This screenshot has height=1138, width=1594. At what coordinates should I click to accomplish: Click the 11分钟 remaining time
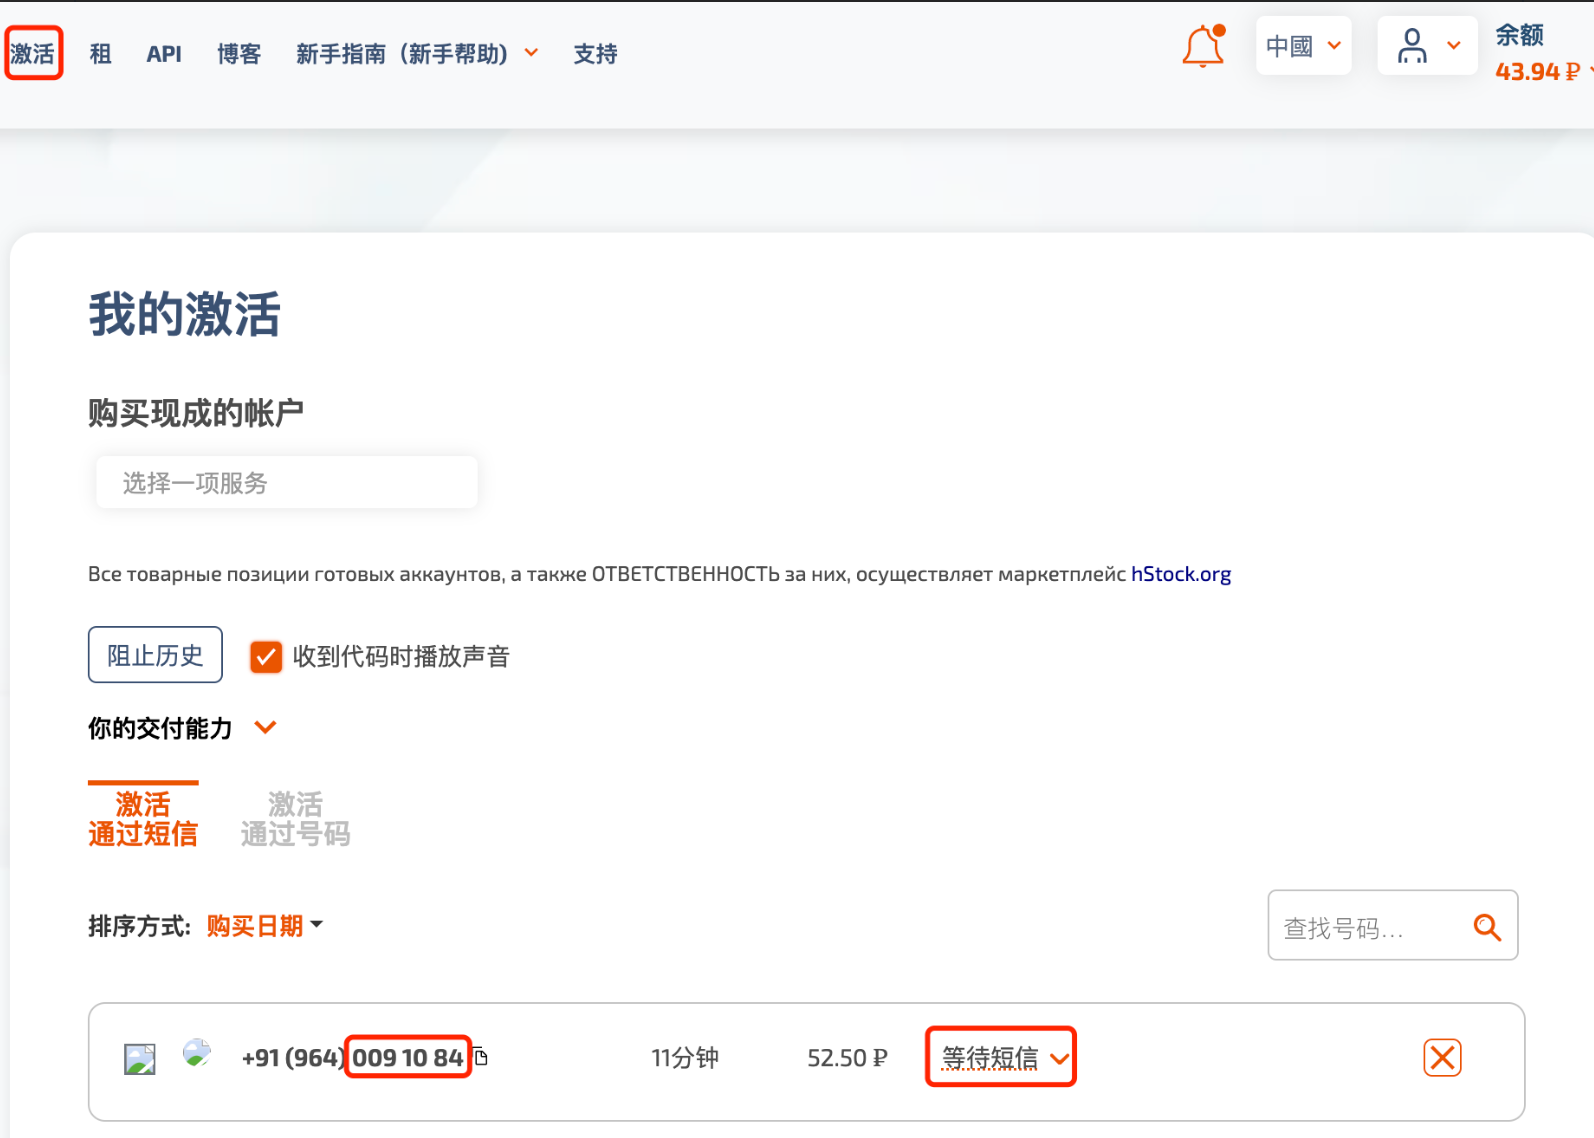click(x=685, y=1058)
